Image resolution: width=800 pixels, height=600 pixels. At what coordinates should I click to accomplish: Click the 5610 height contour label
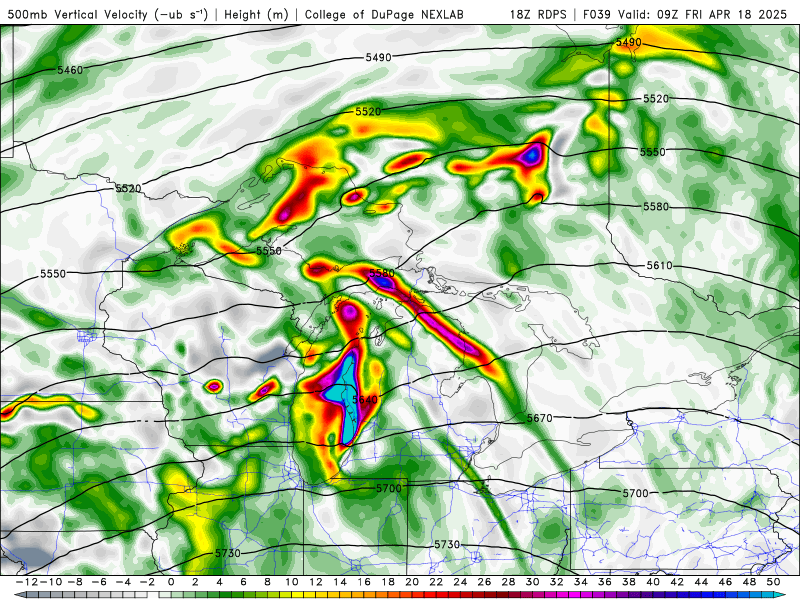point(660,265)
